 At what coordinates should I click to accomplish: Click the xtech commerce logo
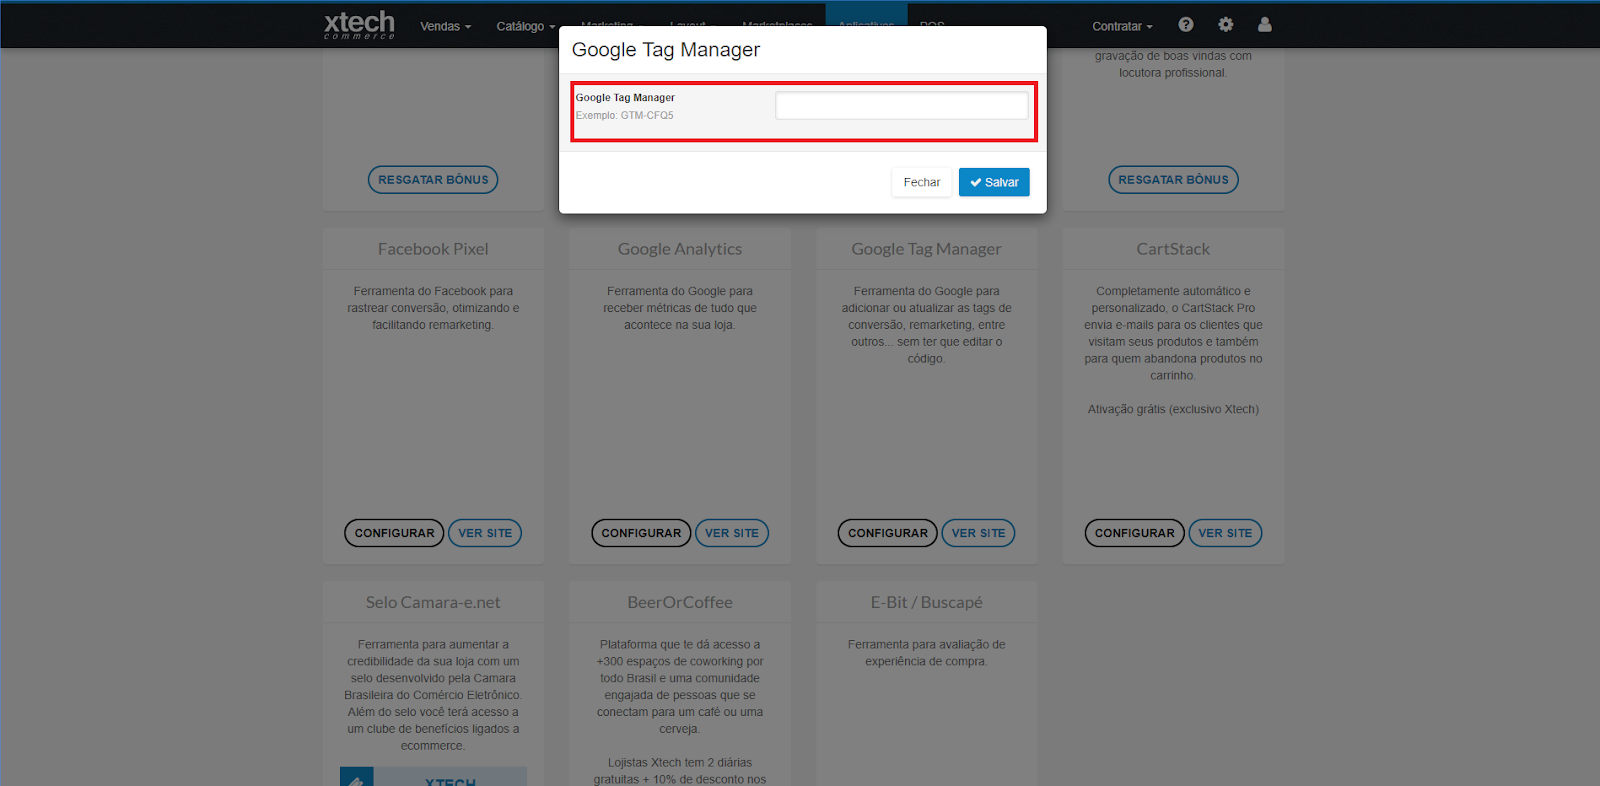click(x=359, y=25)
